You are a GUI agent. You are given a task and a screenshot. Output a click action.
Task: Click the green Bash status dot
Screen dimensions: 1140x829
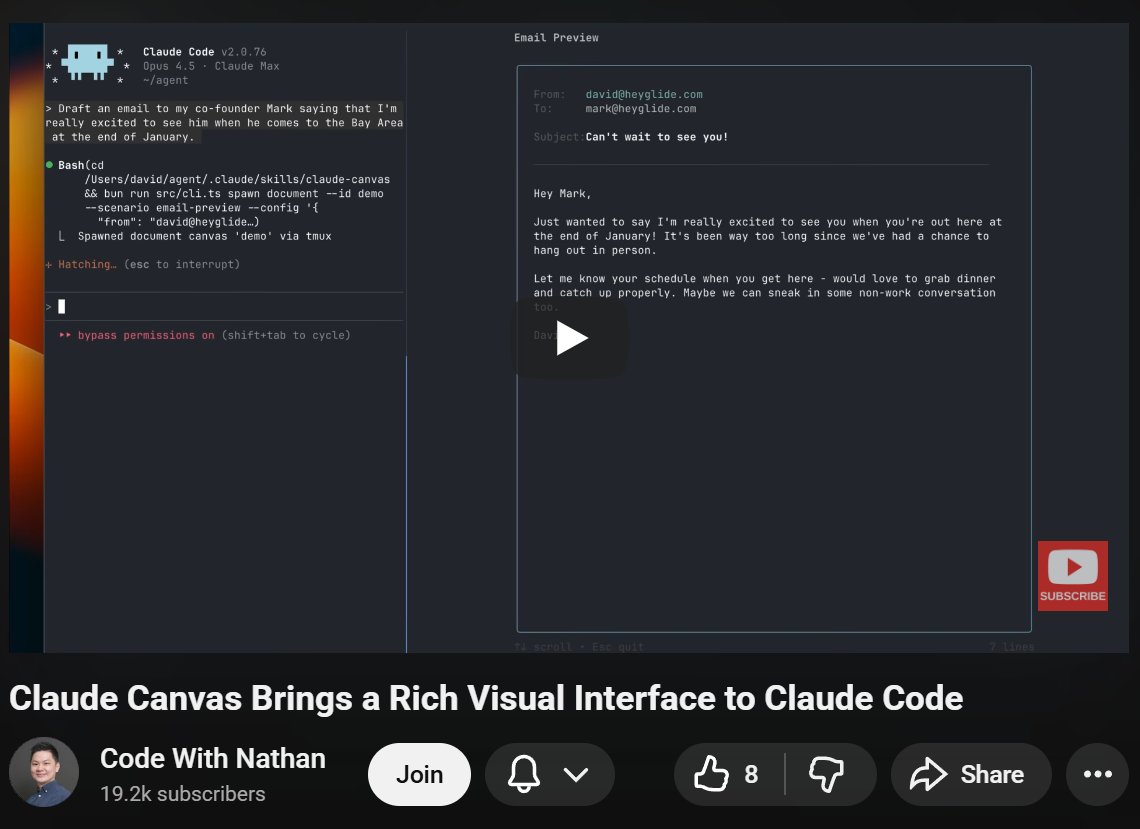[x=49, y=165]
